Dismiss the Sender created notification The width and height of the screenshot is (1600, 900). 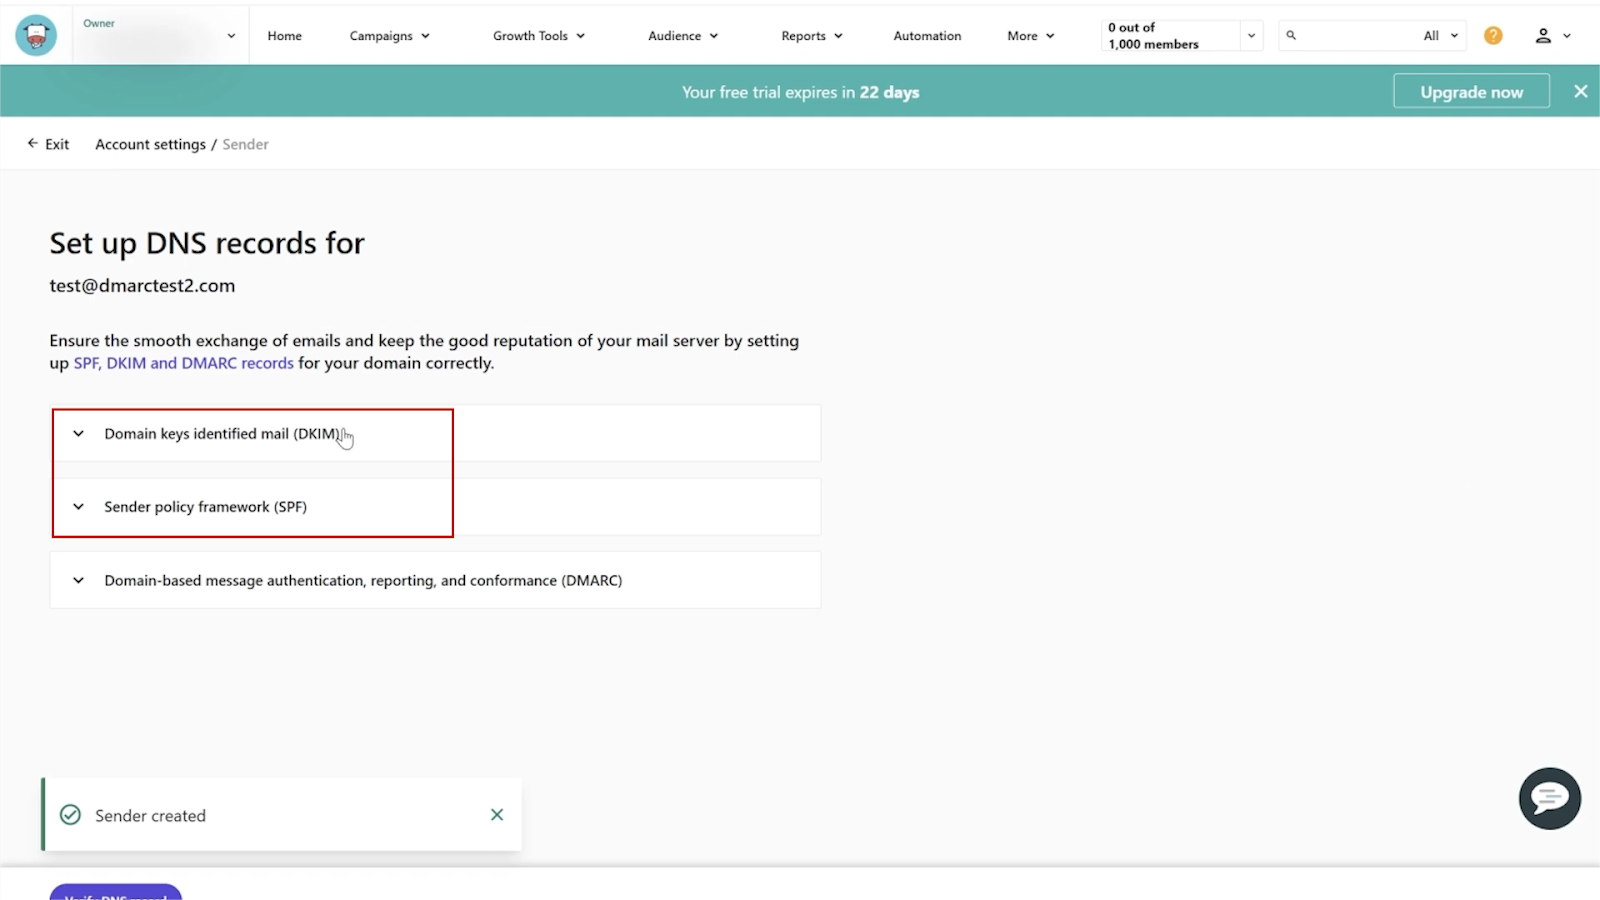click(497, 815)
